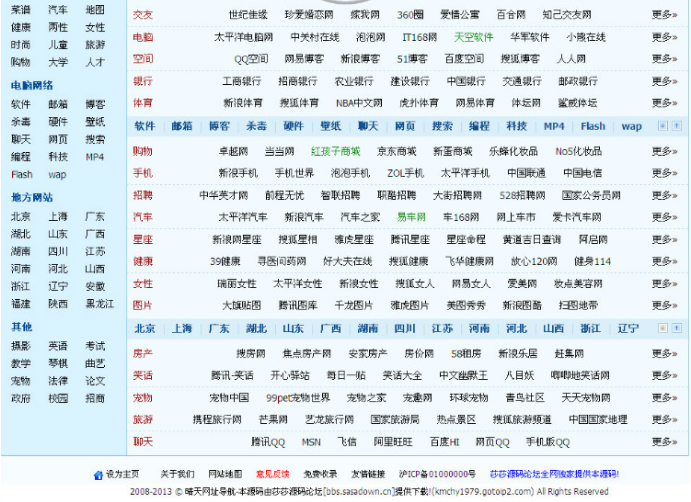Click the 电脑网络 sidebar heading
This screenshot has width=691, height=502.
(x=32, y=86)
